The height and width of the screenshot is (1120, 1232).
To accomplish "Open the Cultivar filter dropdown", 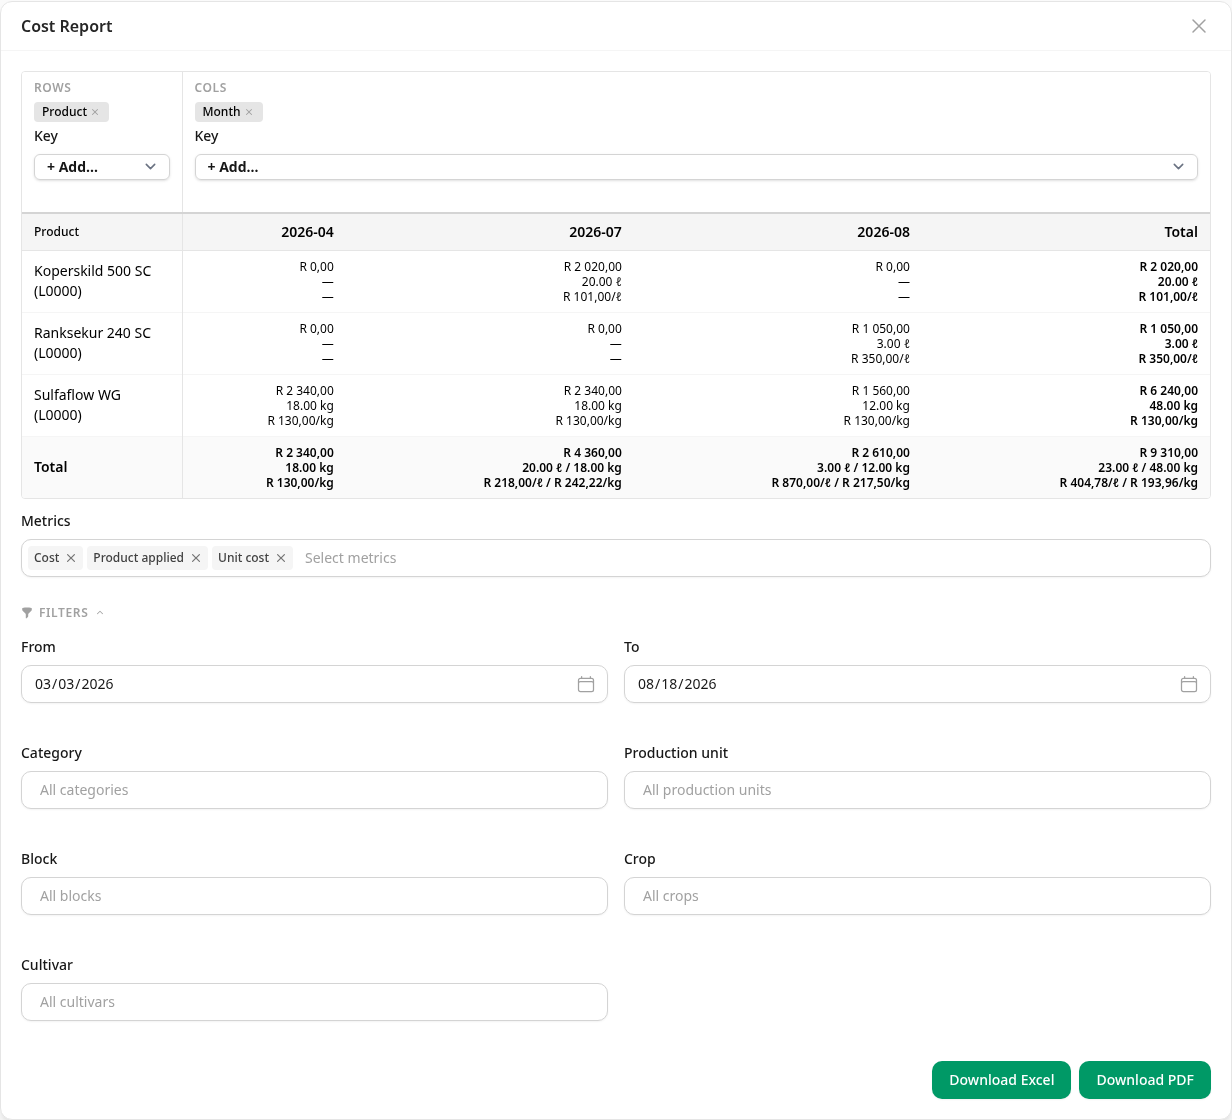I will (314, 1002).
